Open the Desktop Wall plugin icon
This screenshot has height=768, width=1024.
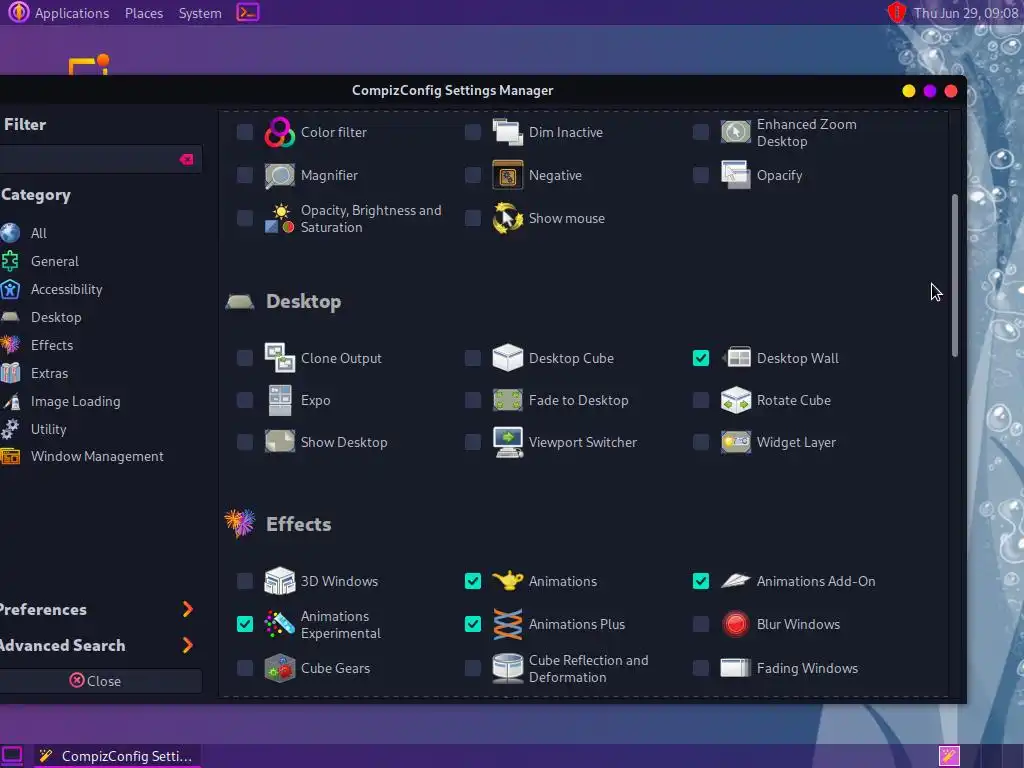click(x=735, y=359)
